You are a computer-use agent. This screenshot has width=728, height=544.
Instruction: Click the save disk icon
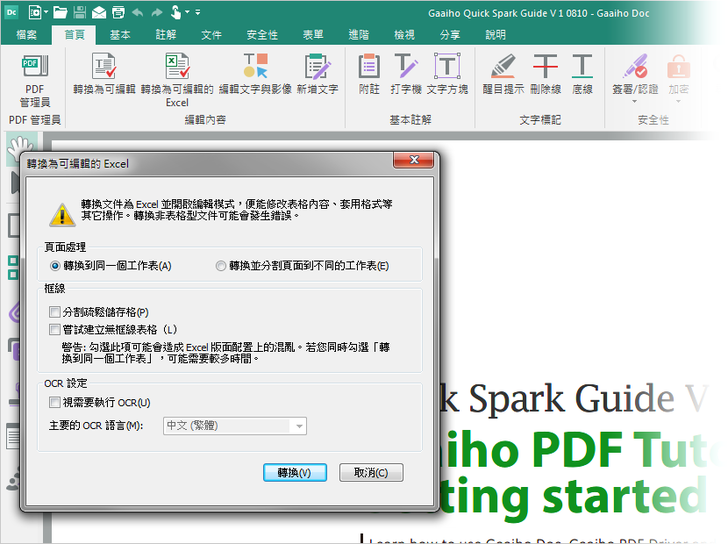[80, 13]
